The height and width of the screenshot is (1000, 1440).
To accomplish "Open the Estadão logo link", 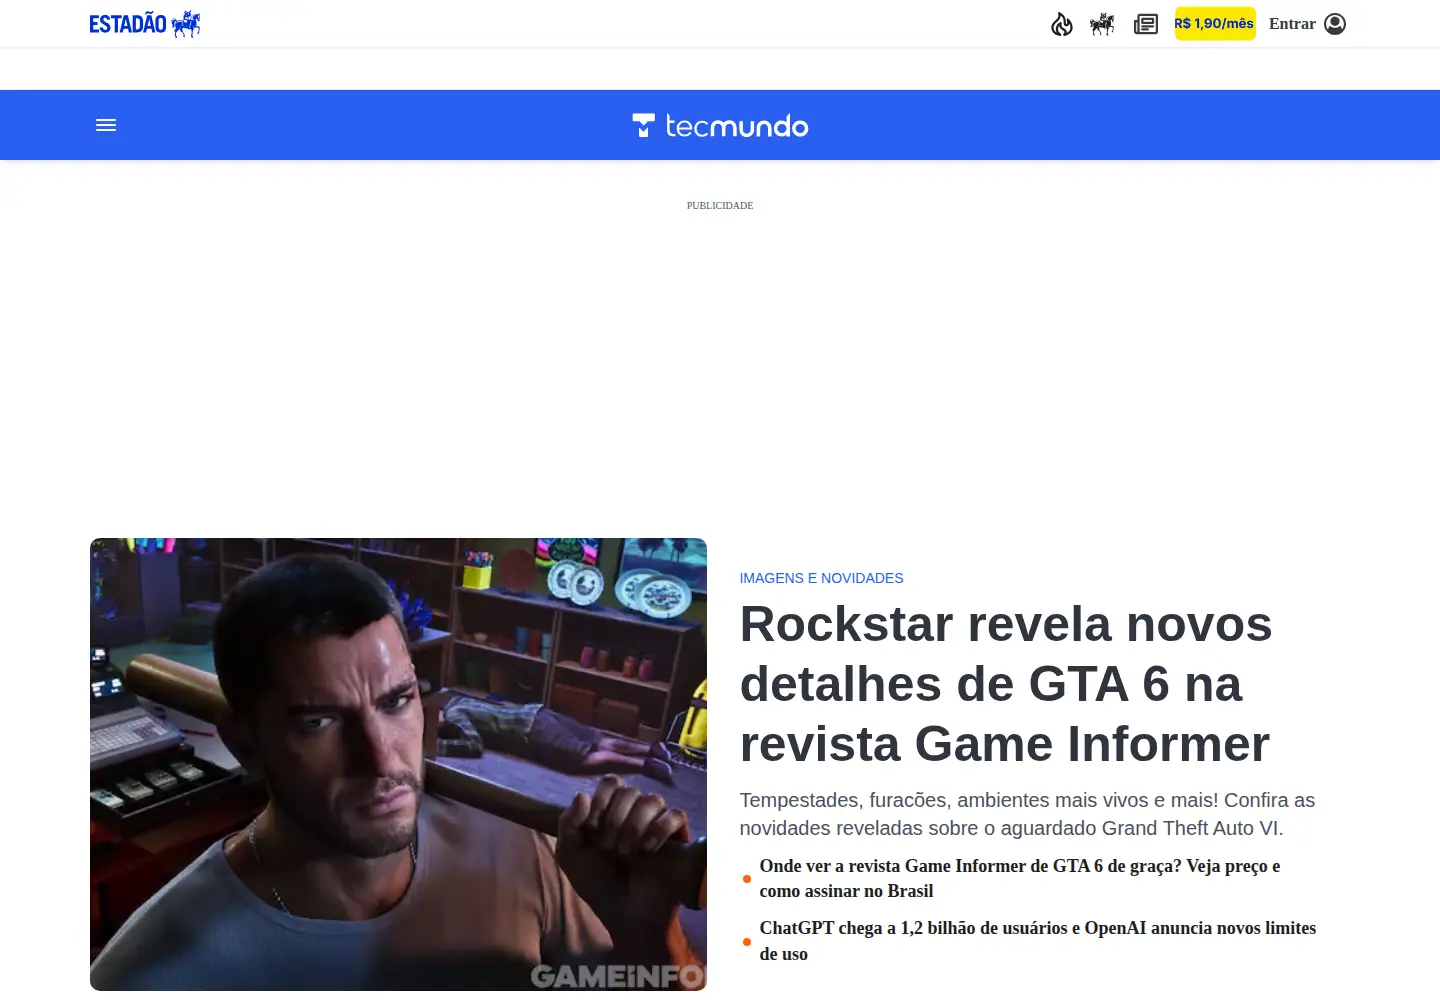I will pyautogui.click(x=145, y=24).
